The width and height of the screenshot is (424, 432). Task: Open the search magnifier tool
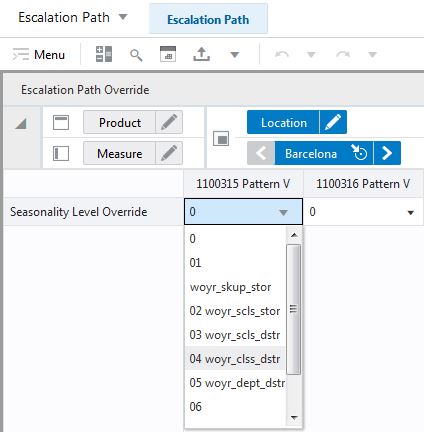[x=136, y=55]
